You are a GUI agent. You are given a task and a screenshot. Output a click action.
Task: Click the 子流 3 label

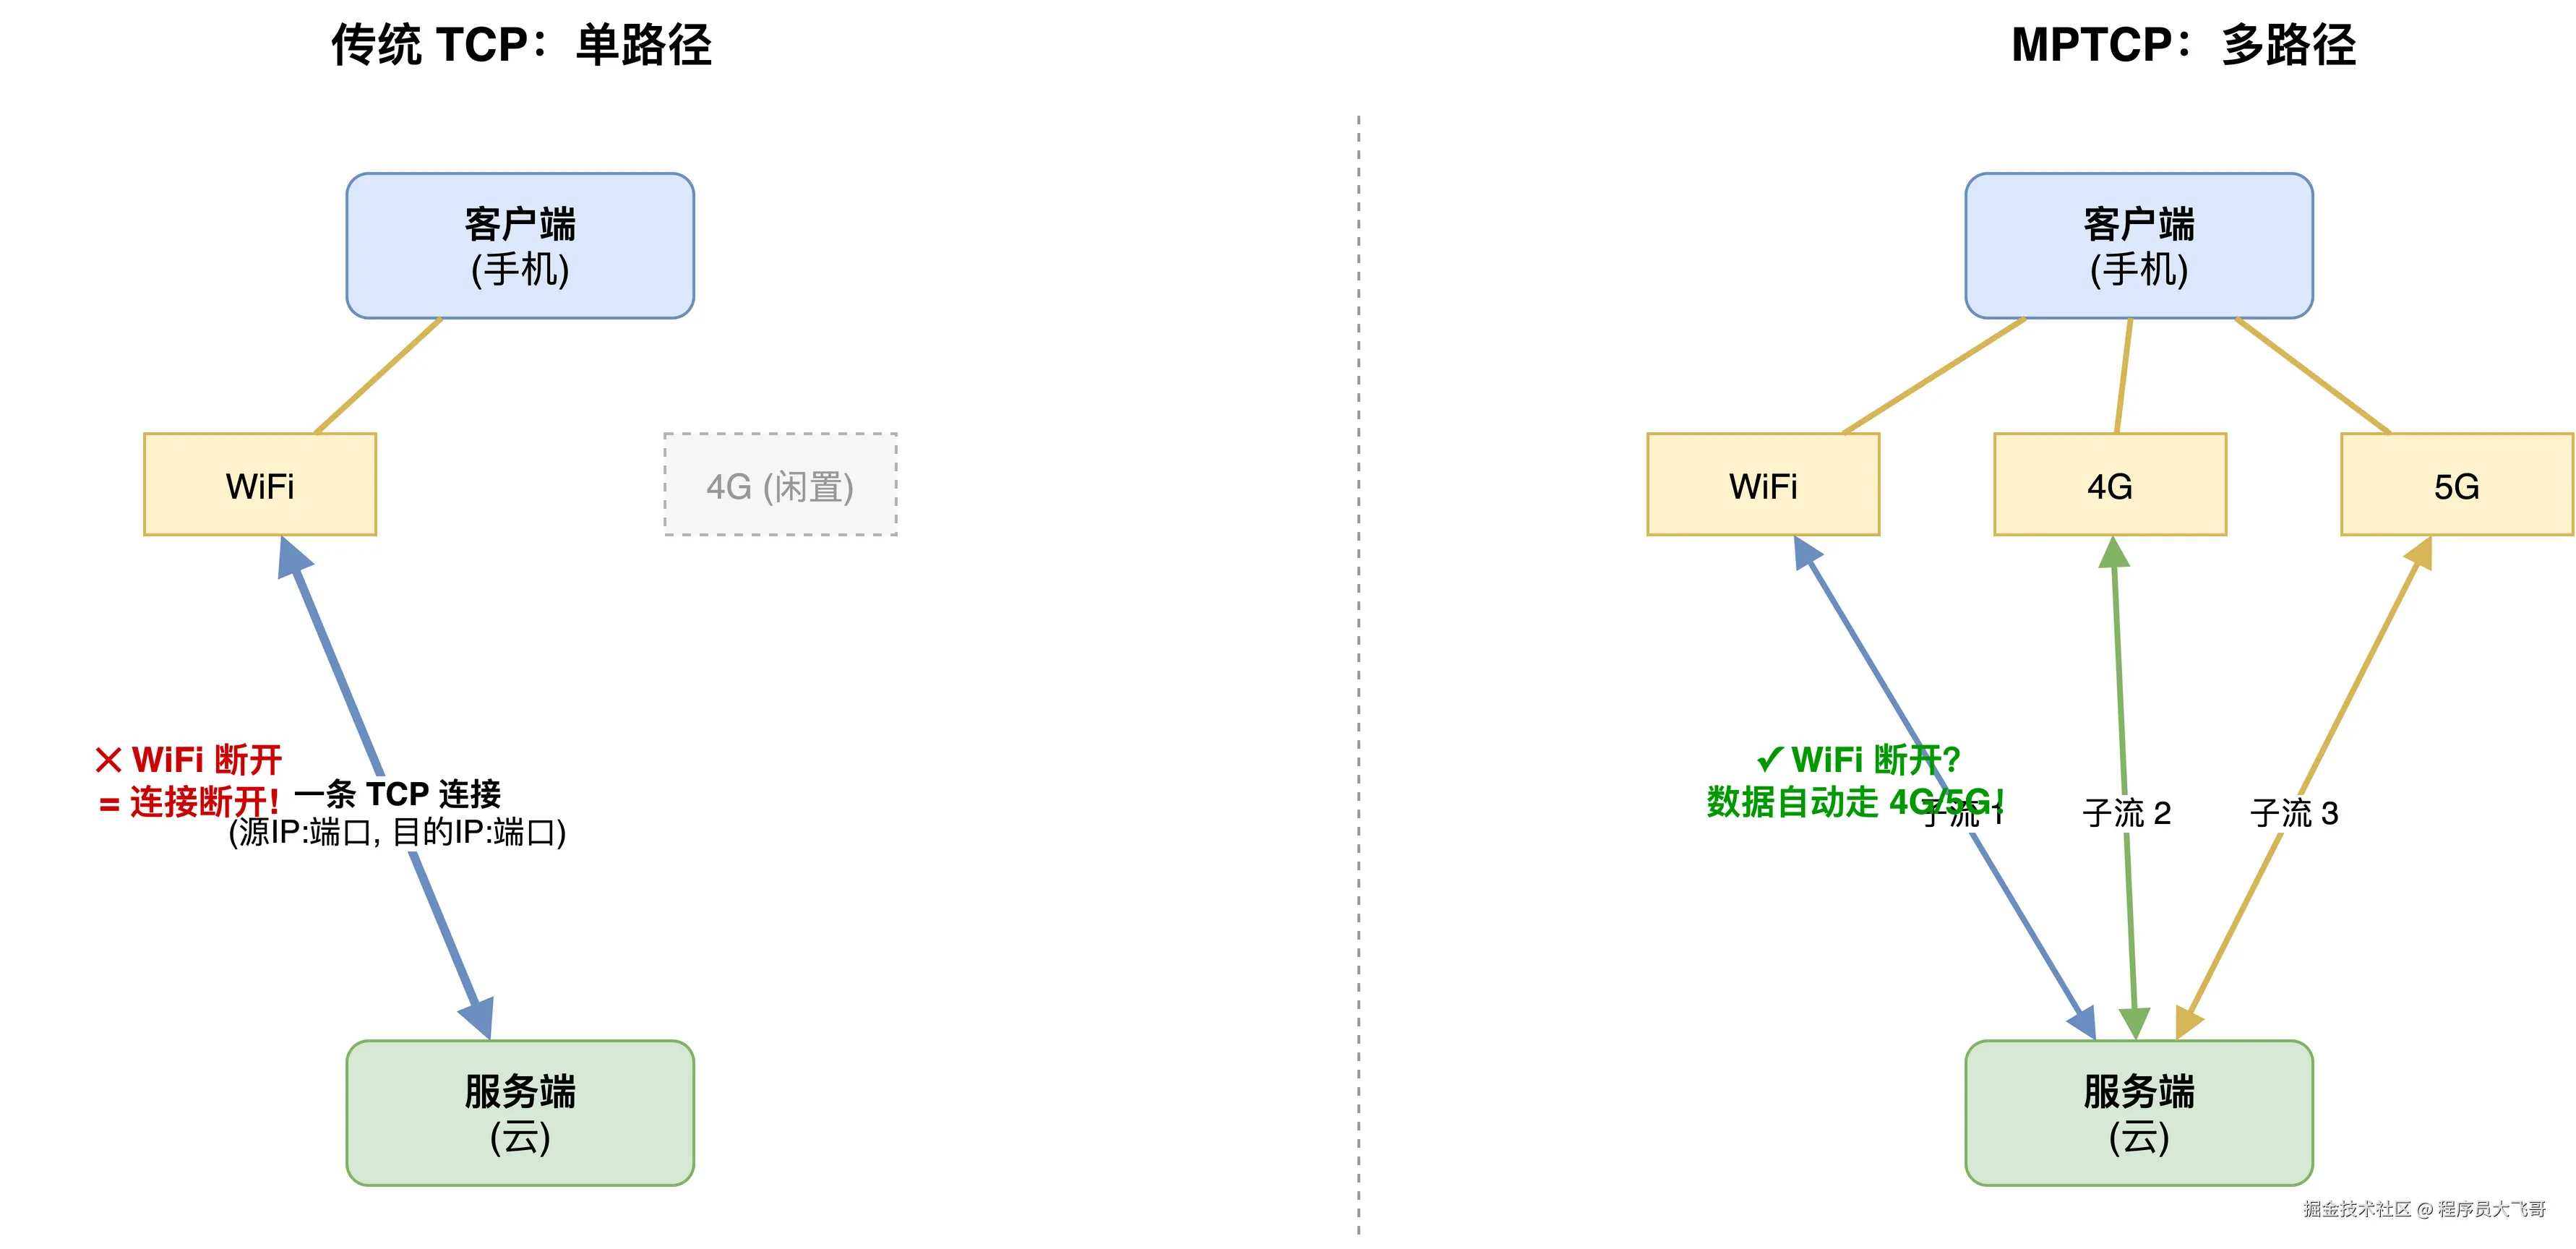(x=2294, y=813)
